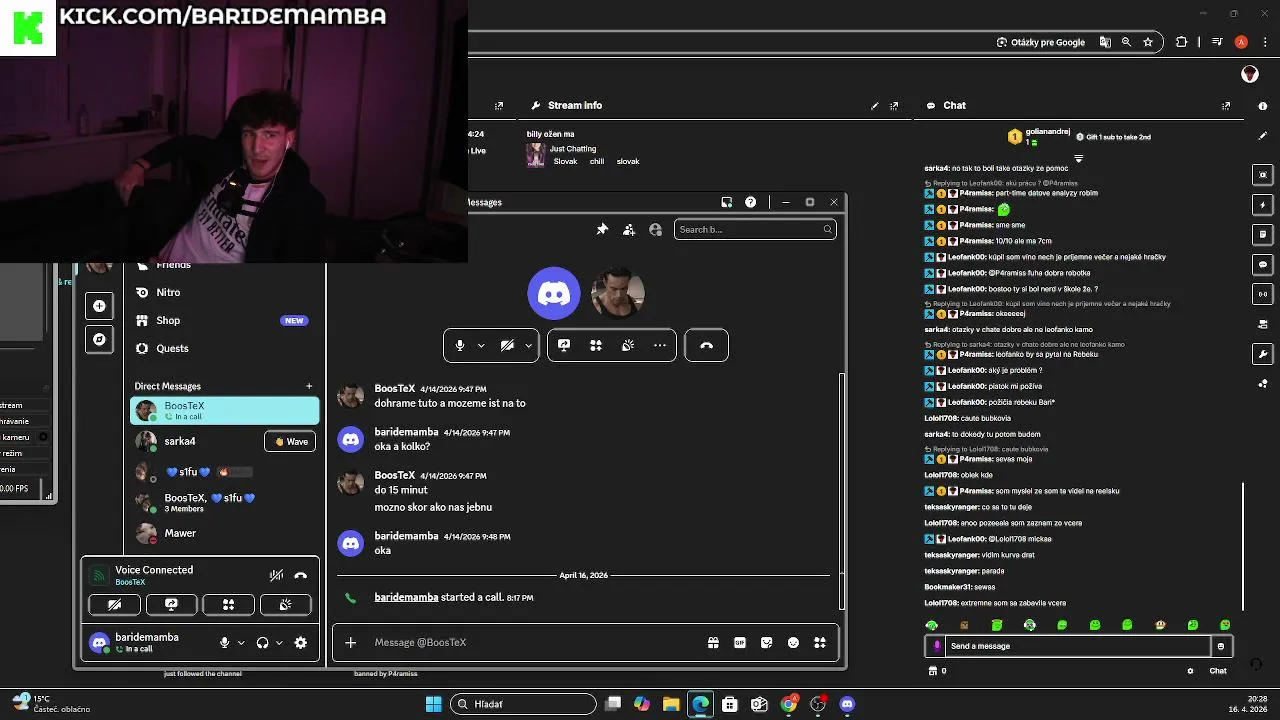Screen dimensions: 1280x720
Task: Create a new direct message with plus
Action: click(309, 386)
